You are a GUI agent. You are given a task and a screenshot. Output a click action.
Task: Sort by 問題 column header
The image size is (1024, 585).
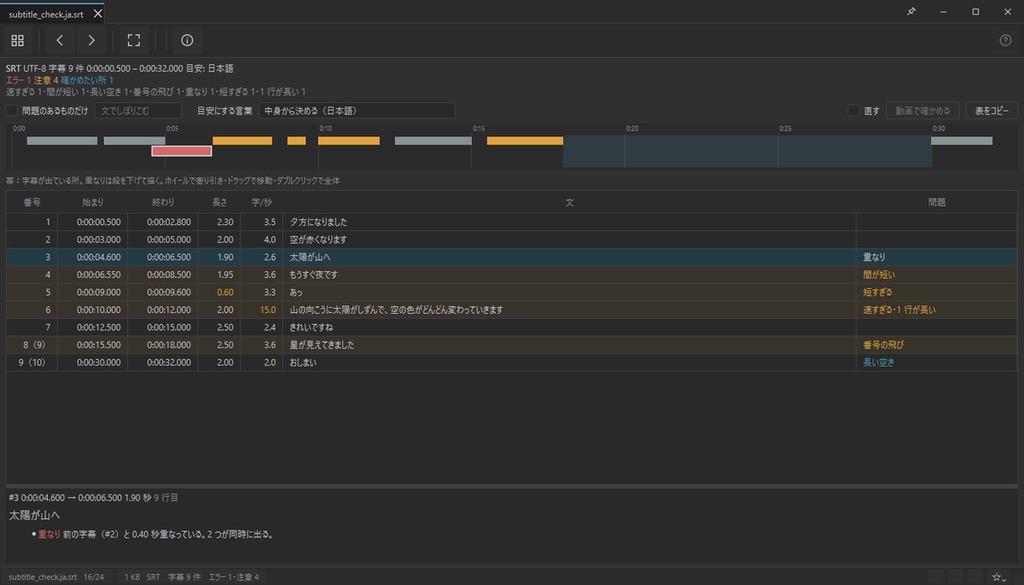[x=936, y=202]
